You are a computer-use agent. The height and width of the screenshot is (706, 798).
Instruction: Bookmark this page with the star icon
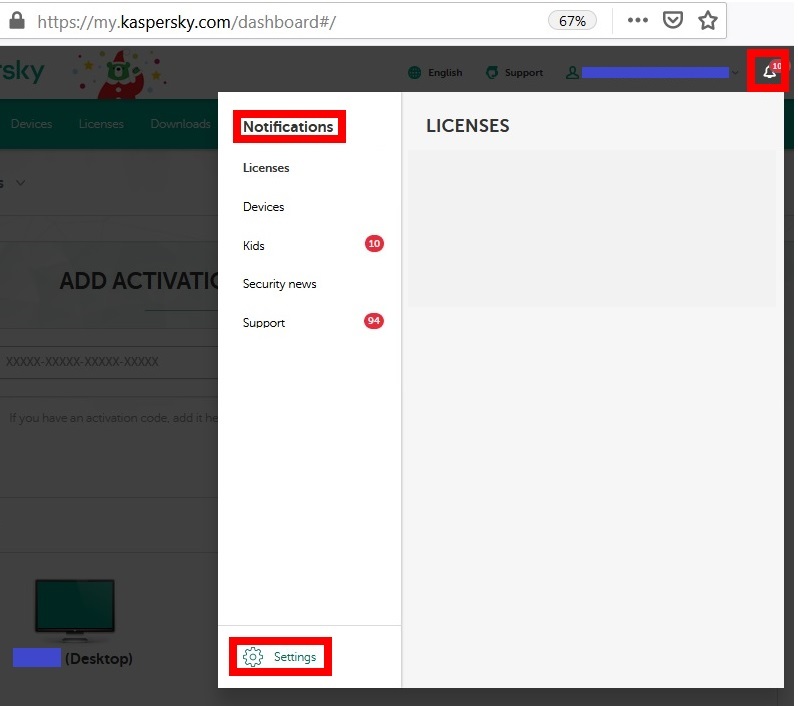tap(707, 20)
